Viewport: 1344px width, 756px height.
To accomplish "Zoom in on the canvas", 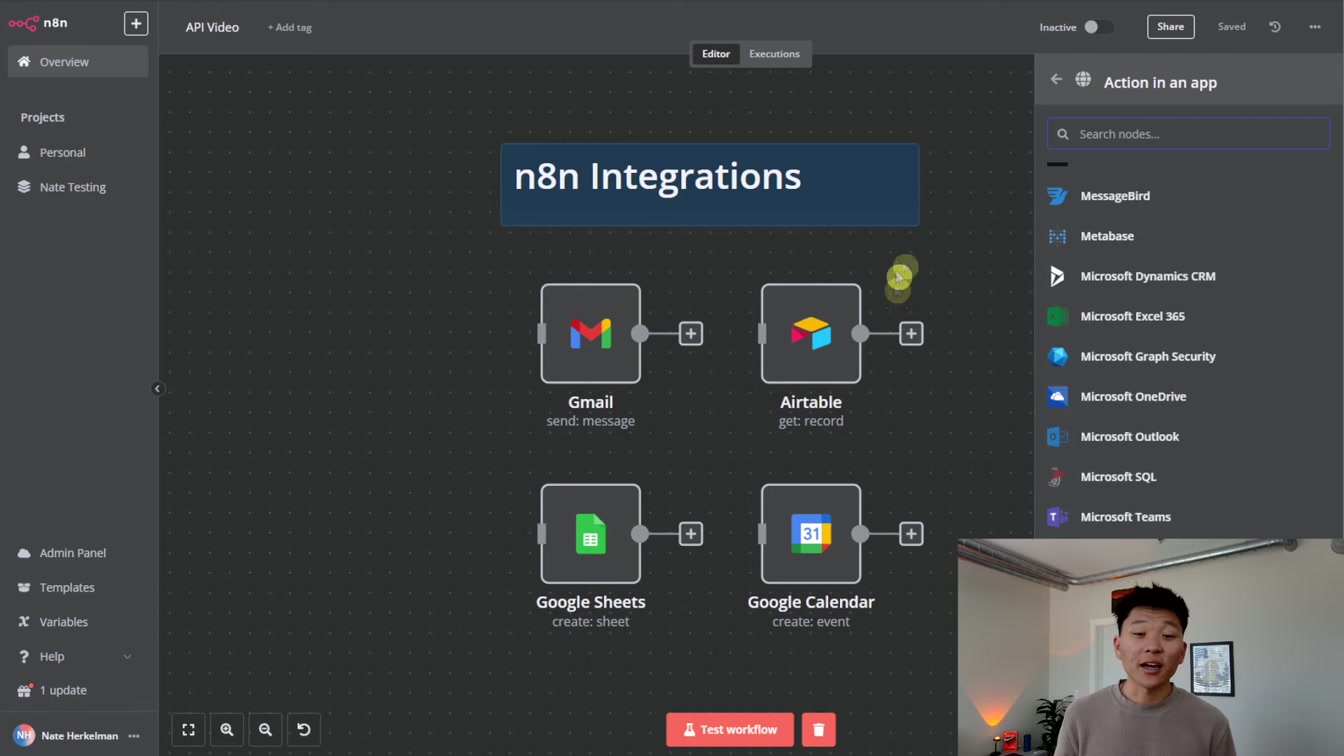I will (x=227, y=730).
